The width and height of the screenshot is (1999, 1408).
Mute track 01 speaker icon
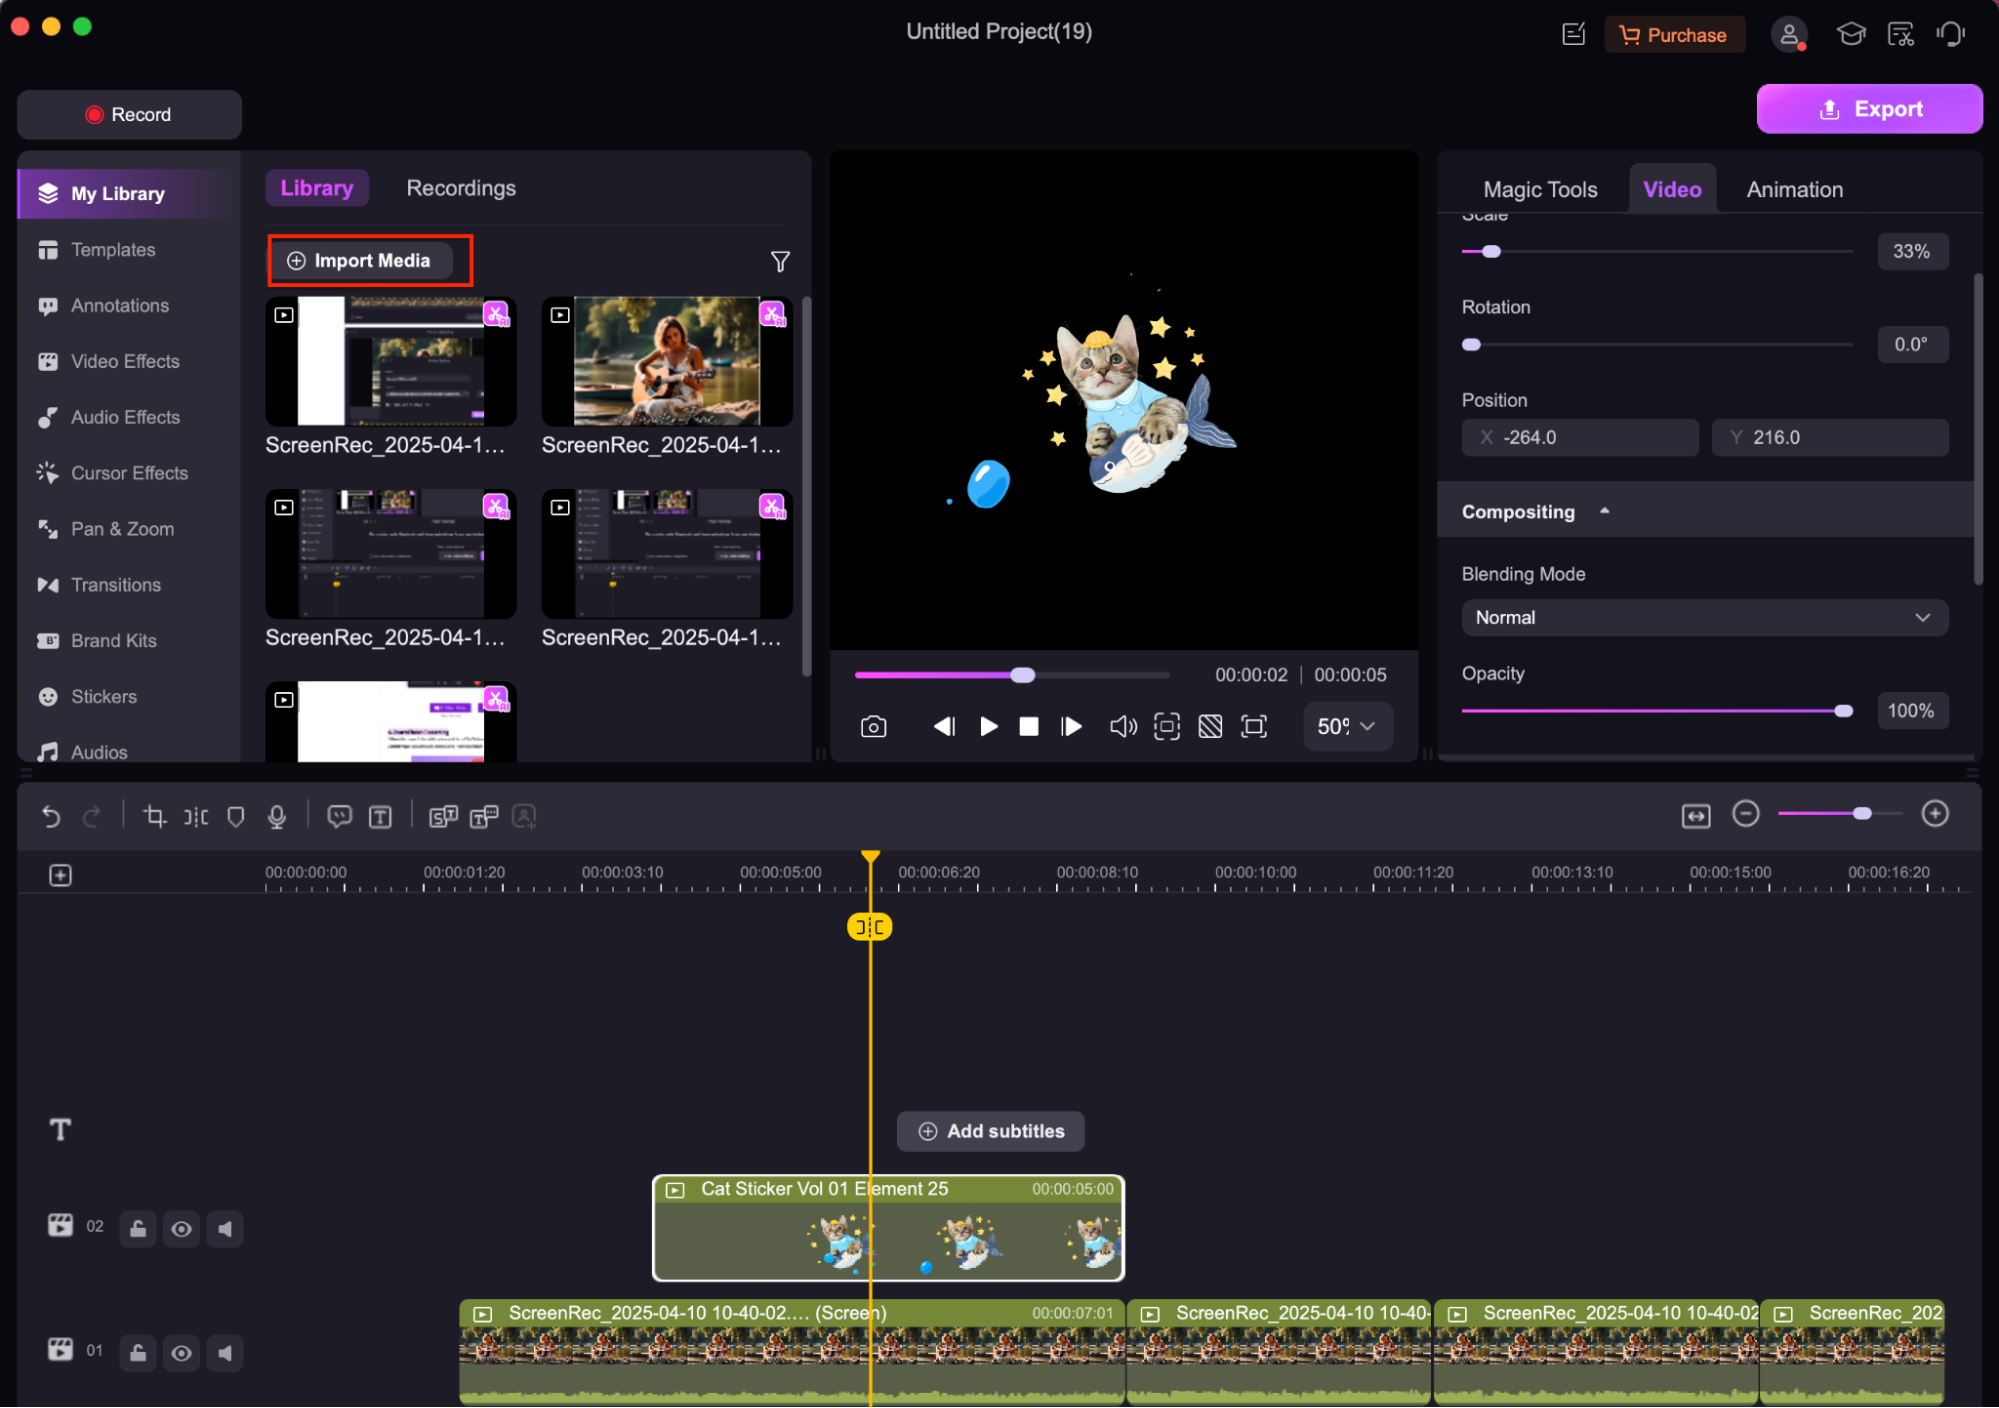tap(225, 1352)
